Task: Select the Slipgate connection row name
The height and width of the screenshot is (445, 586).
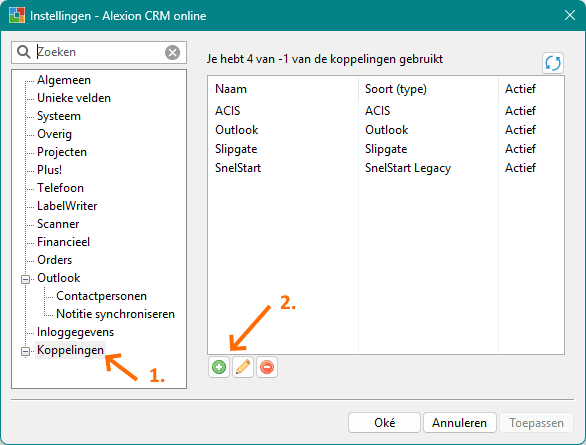Action: (x=236, y=149)
